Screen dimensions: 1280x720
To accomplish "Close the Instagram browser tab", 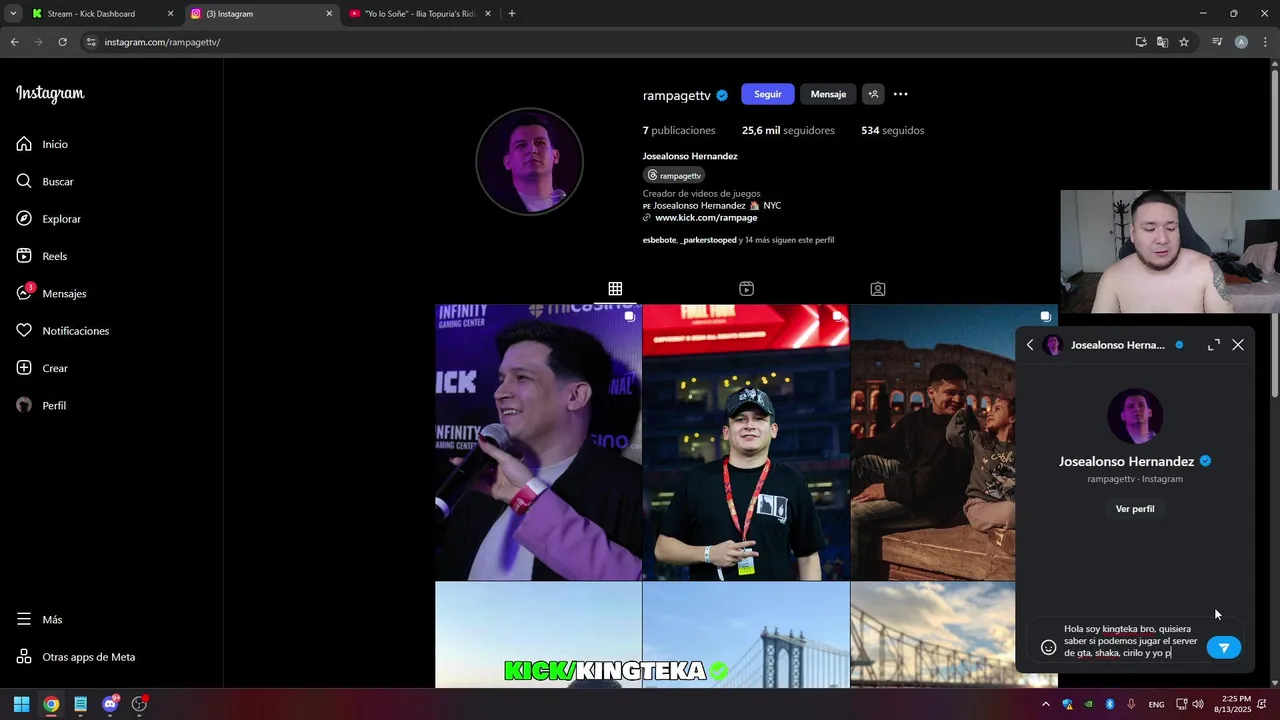I will [329, 14].
